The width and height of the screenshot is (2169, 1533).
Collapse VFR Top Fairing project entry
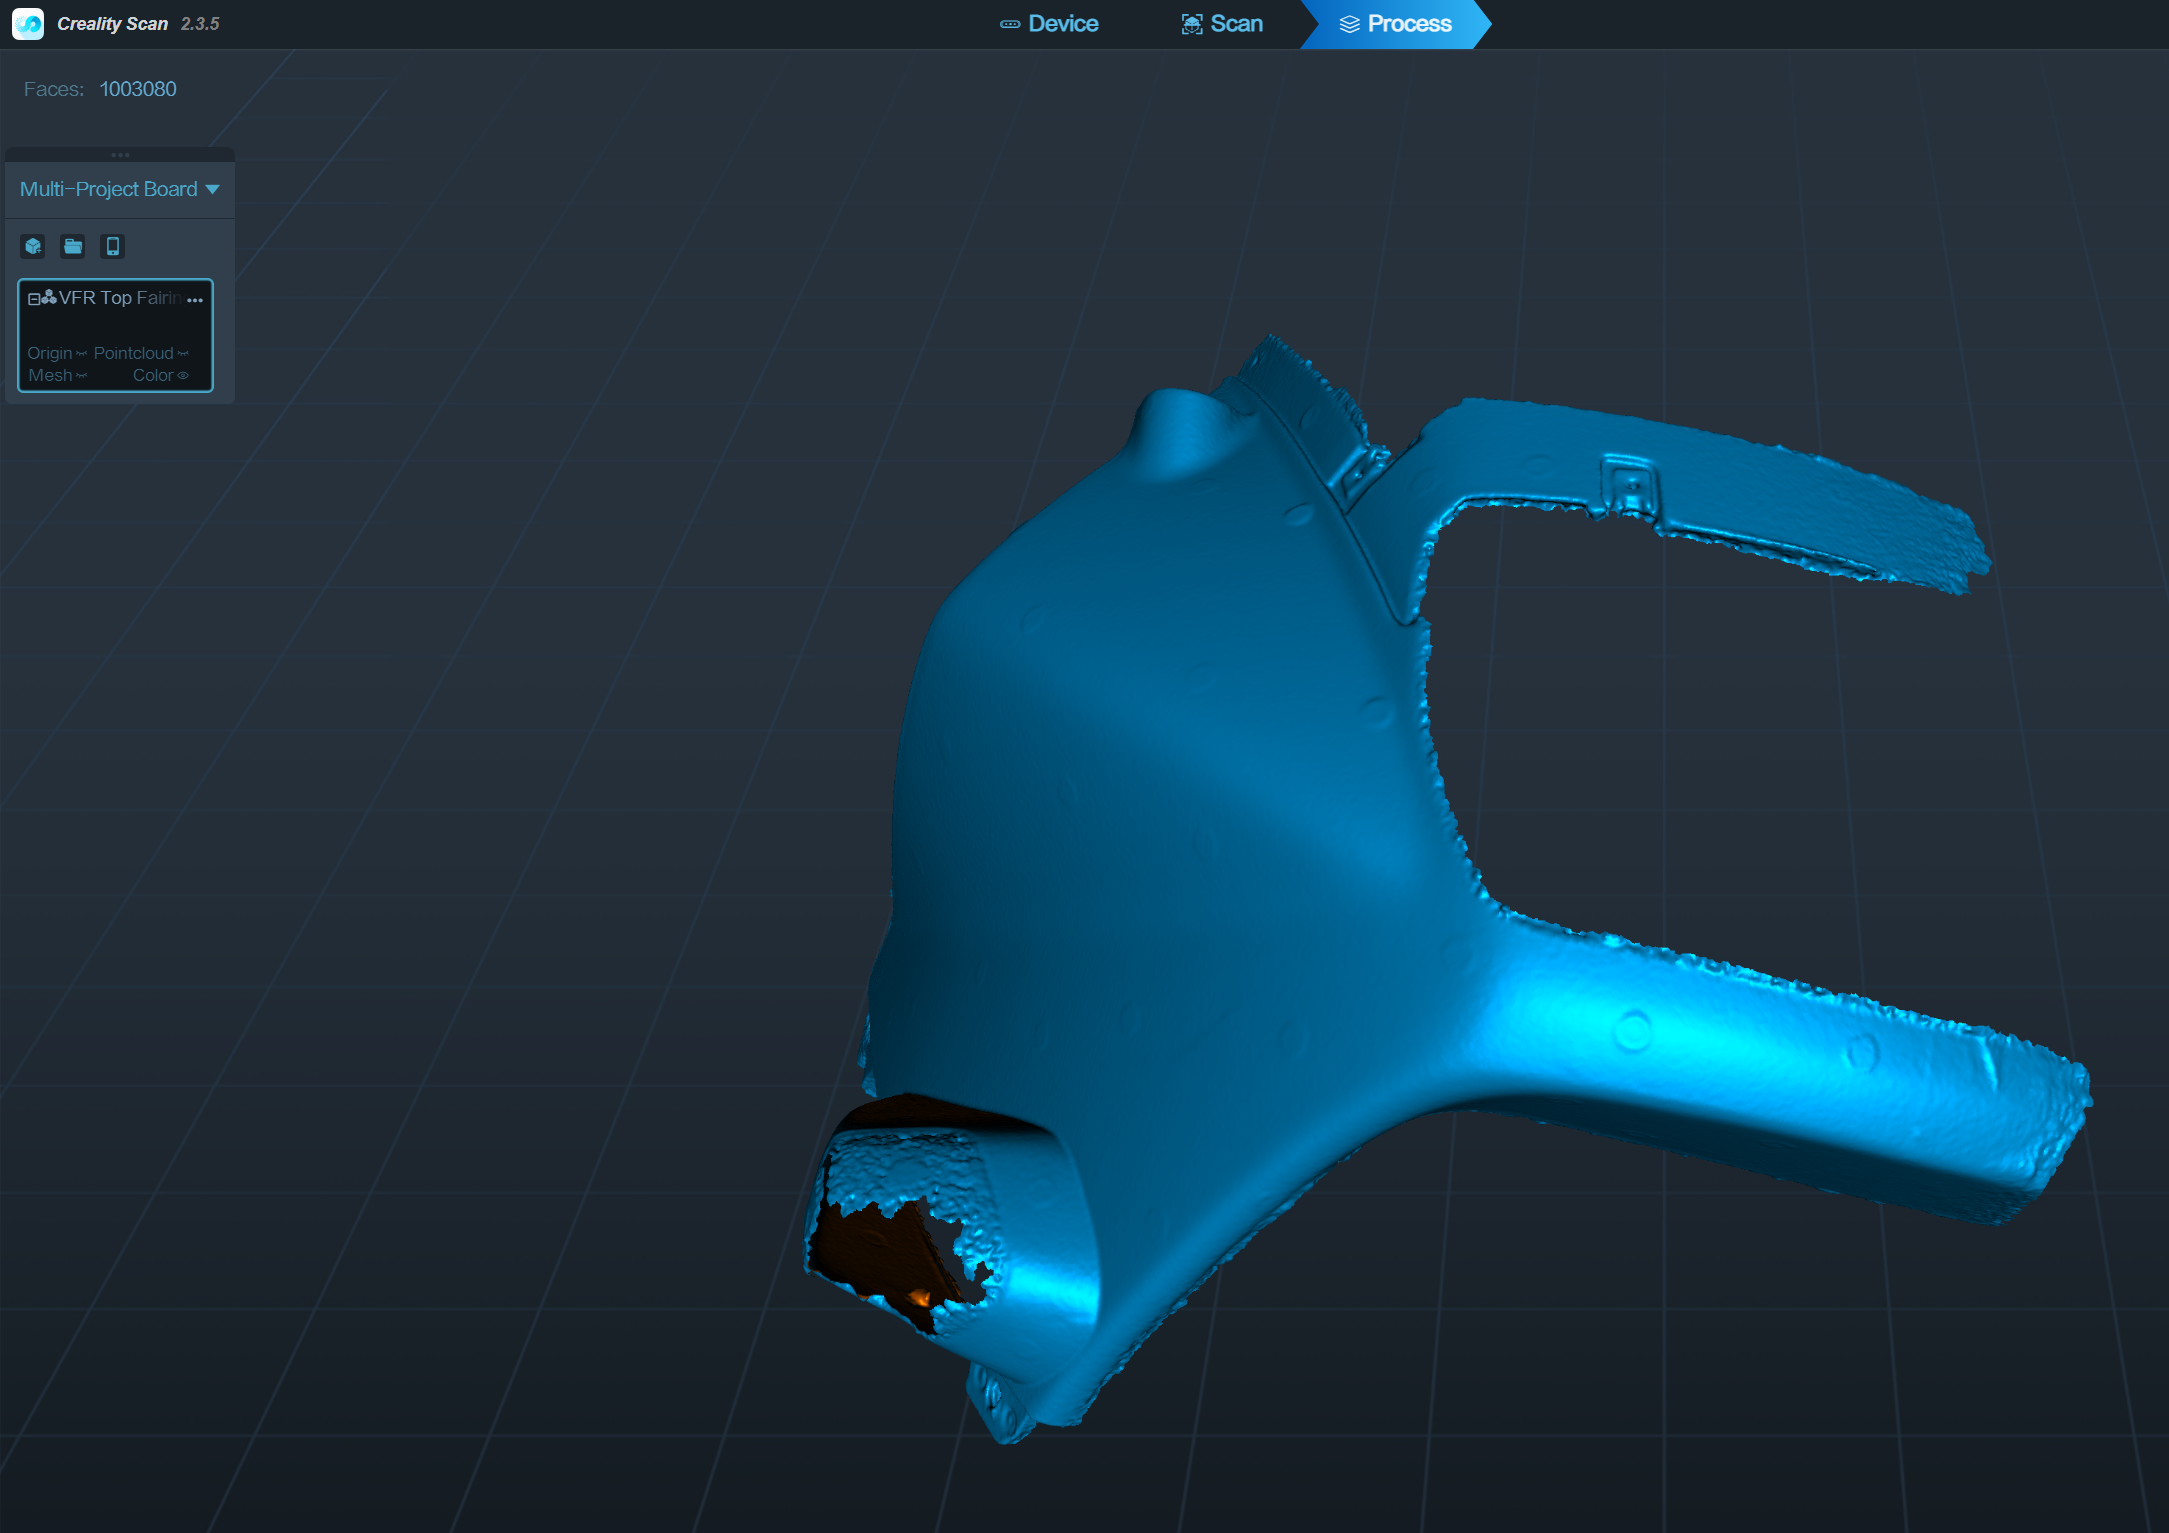click(x=34, y=299)
